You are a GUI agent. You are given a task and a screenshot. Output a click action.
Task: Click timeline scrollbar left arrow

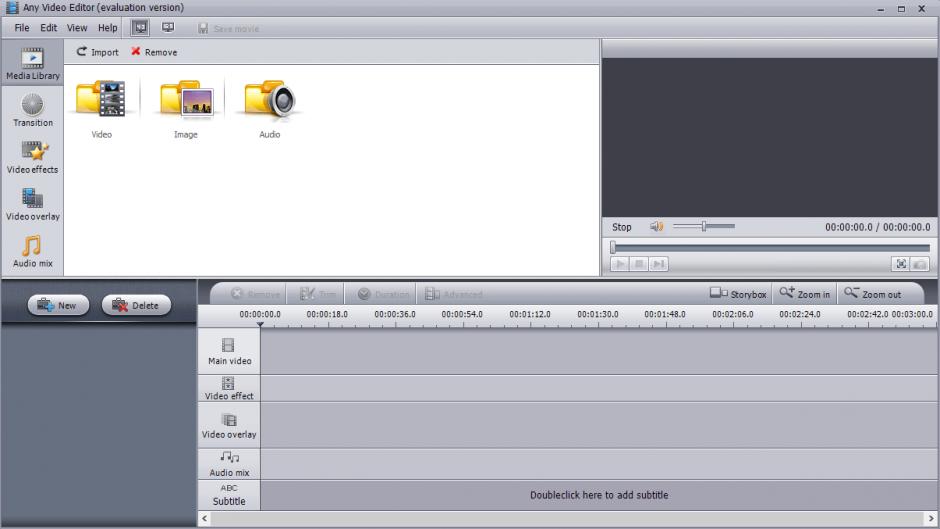click(204, 518)
